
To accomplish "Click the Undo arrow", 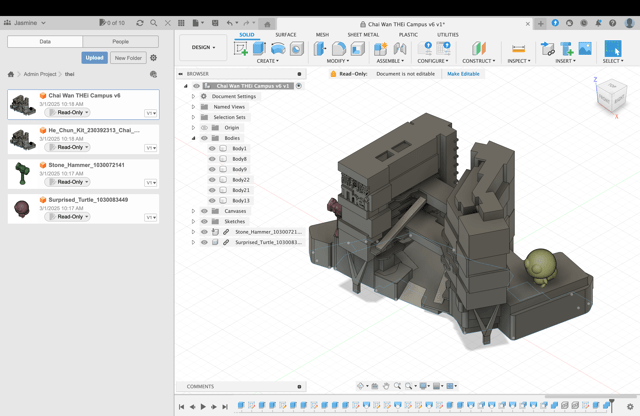I will (230, 23).
